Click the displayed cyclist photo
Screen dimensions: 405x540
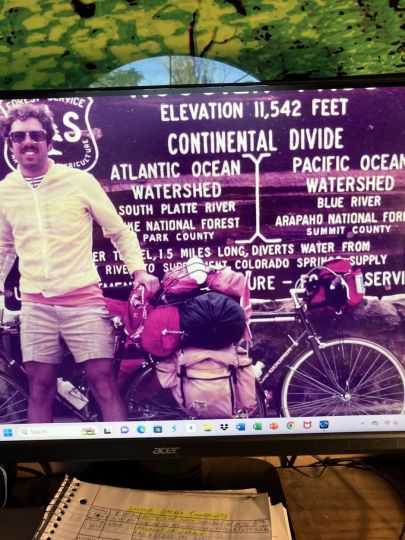point(202,255)
